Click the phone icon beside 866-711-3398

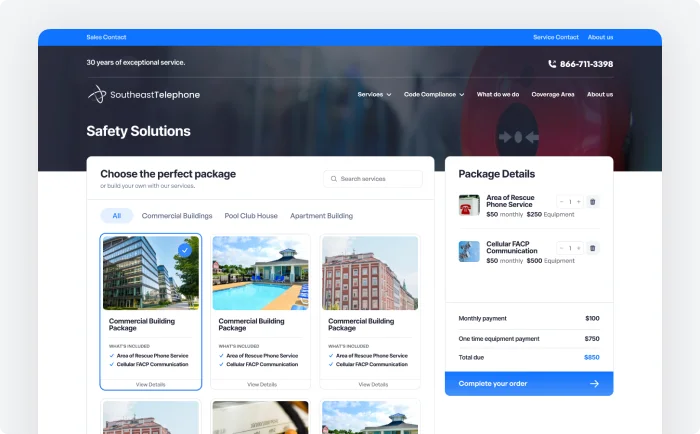click(552, 64)
